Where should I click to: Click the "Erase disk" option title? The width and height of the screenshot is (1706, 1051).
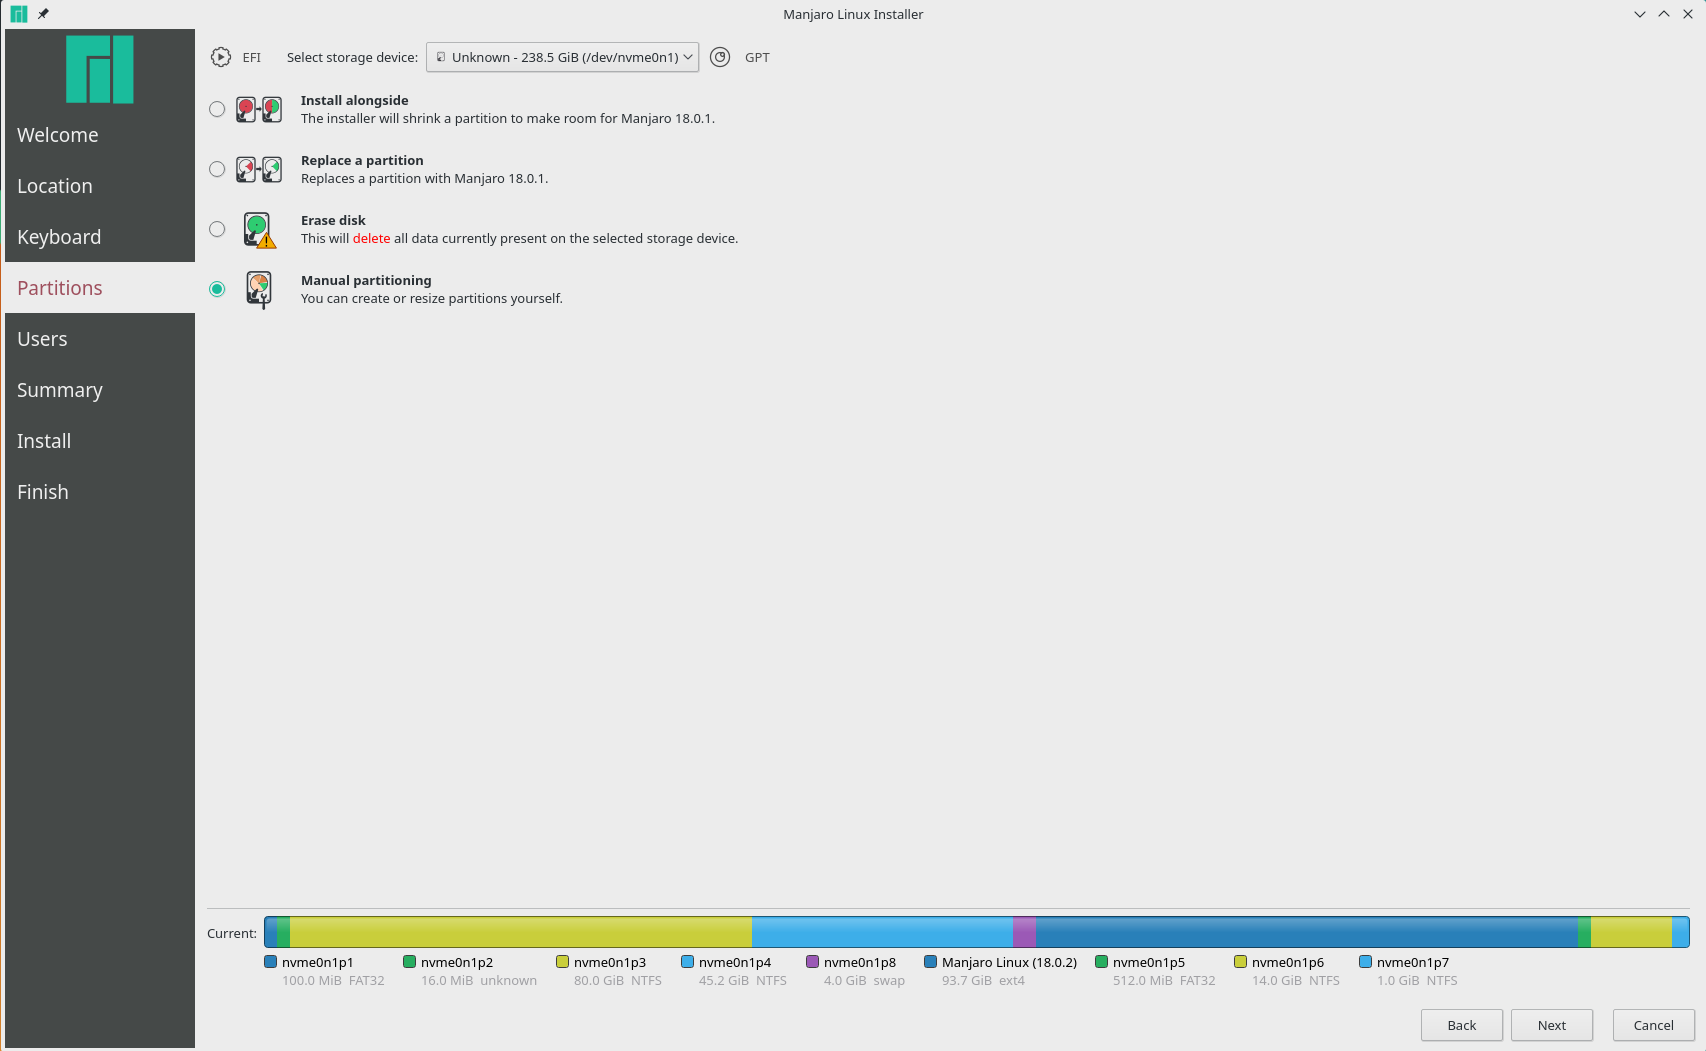click(333, 220)
